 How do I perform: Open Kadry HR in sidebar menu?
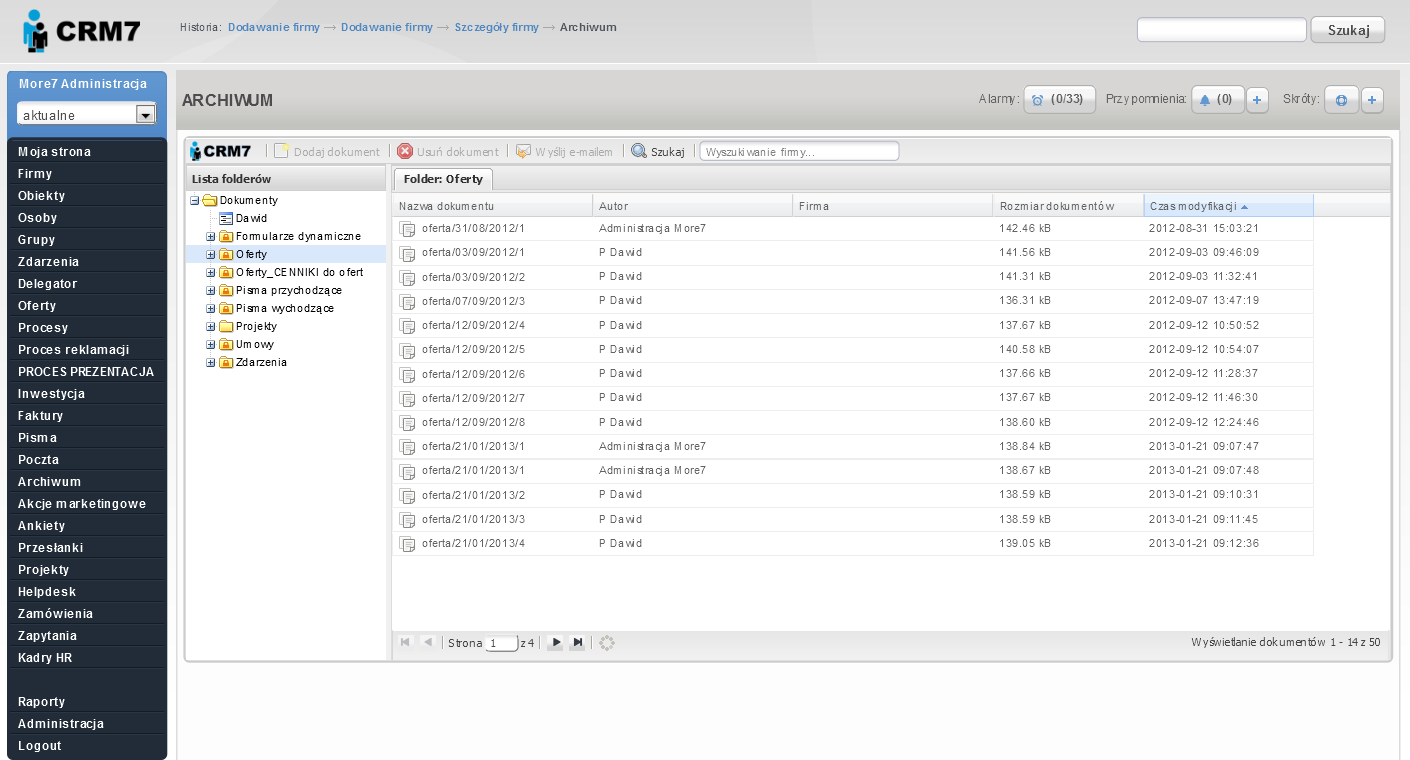tap(87, 658)
